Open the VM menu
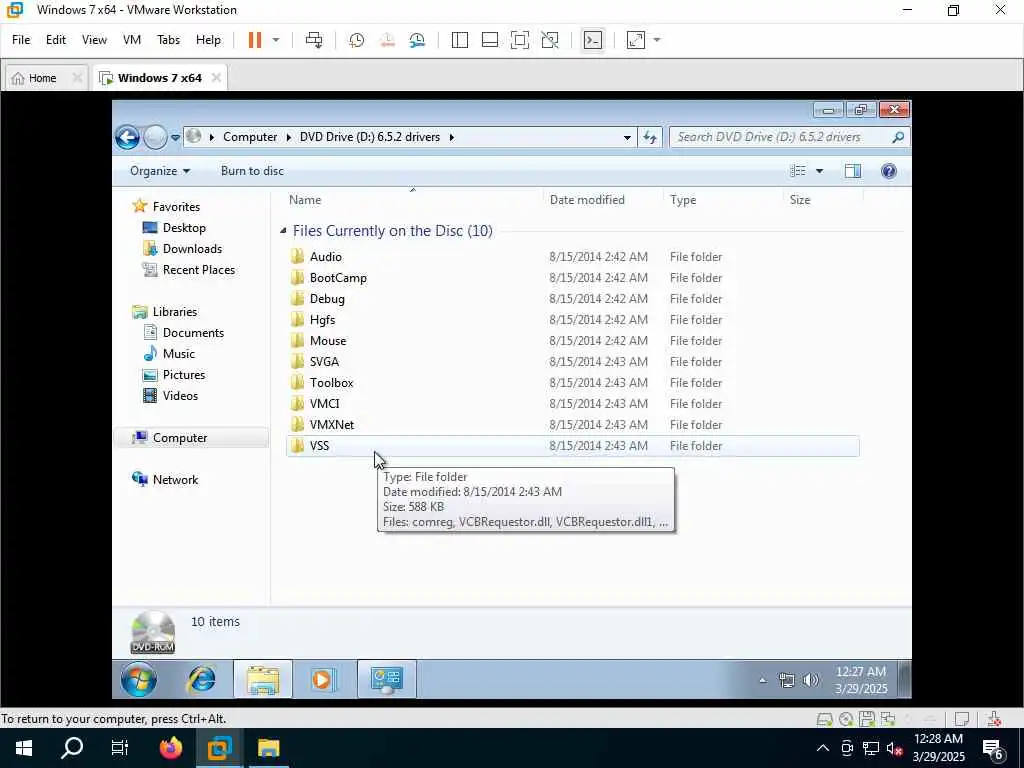1024x768 pixels. (132, 40)
